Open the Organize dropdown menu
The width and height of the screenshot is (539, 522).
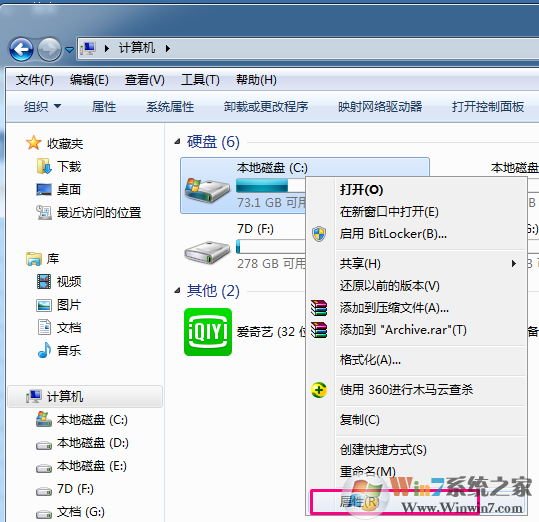point(42,107)
